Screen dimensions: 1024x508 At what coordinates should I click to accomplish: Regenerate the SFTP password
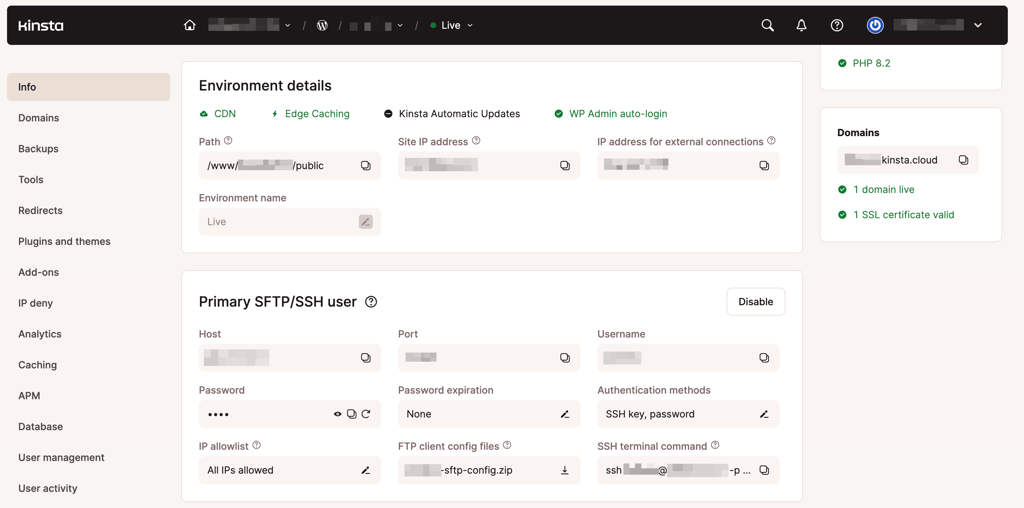366,414
